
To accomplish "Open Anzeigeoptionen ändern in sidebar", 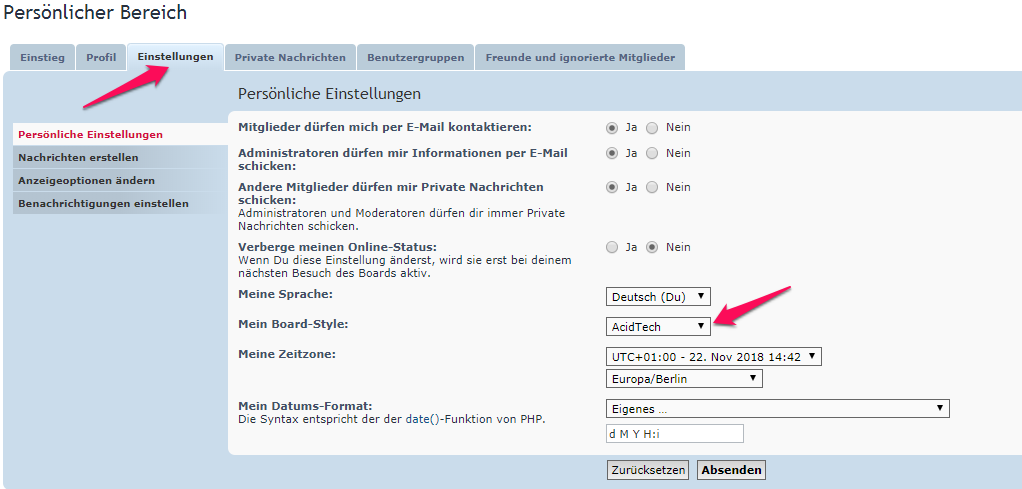I will tap(86, 181).
